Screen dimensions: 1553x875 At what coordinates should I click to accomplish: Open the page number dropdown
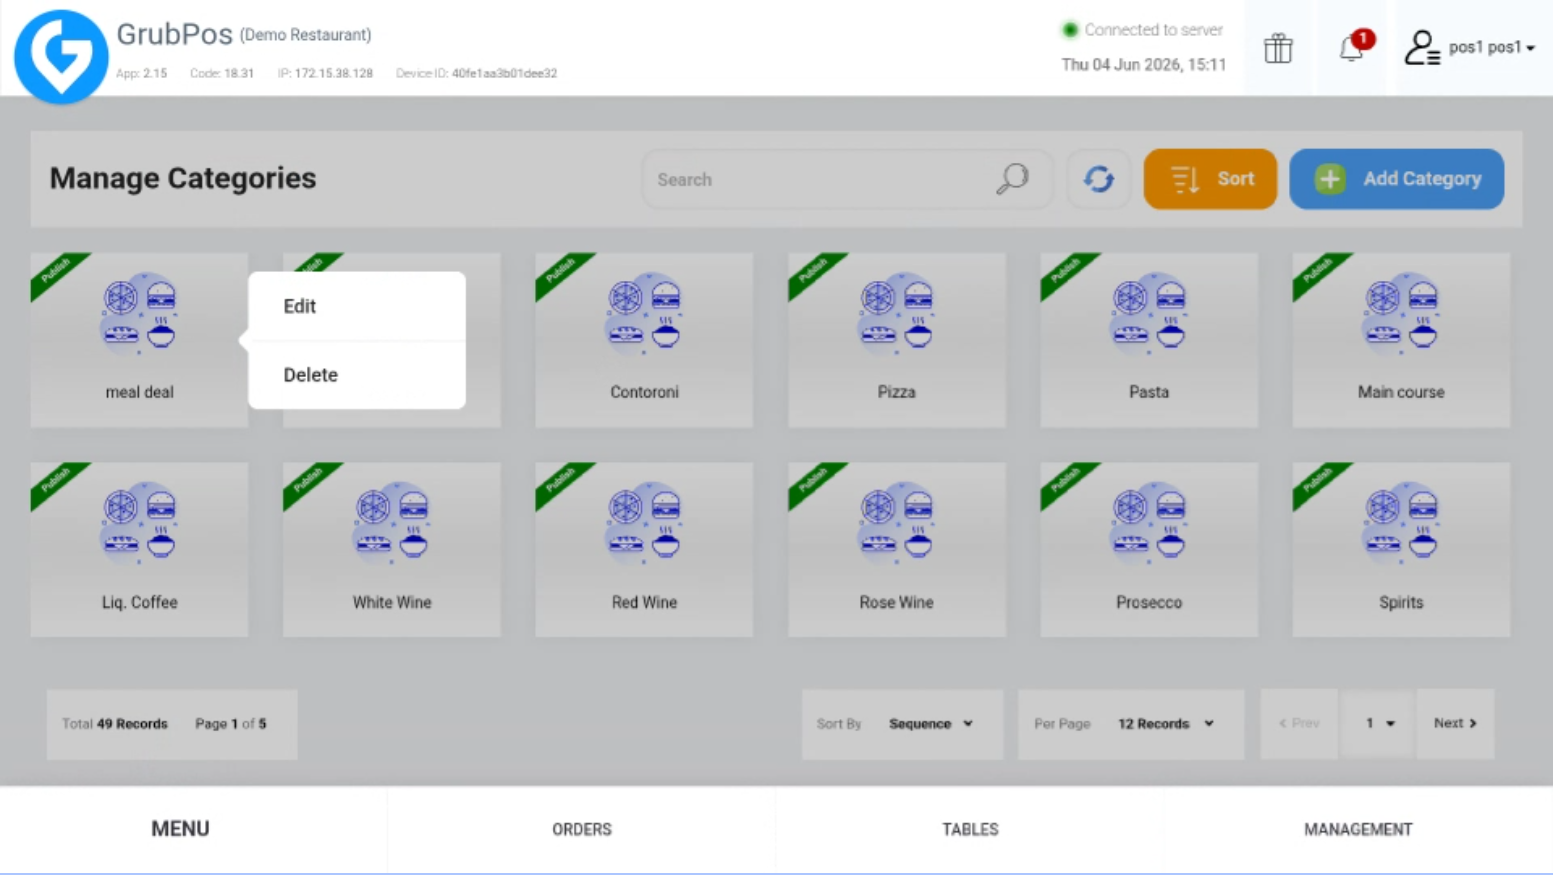coord(1379,723)
